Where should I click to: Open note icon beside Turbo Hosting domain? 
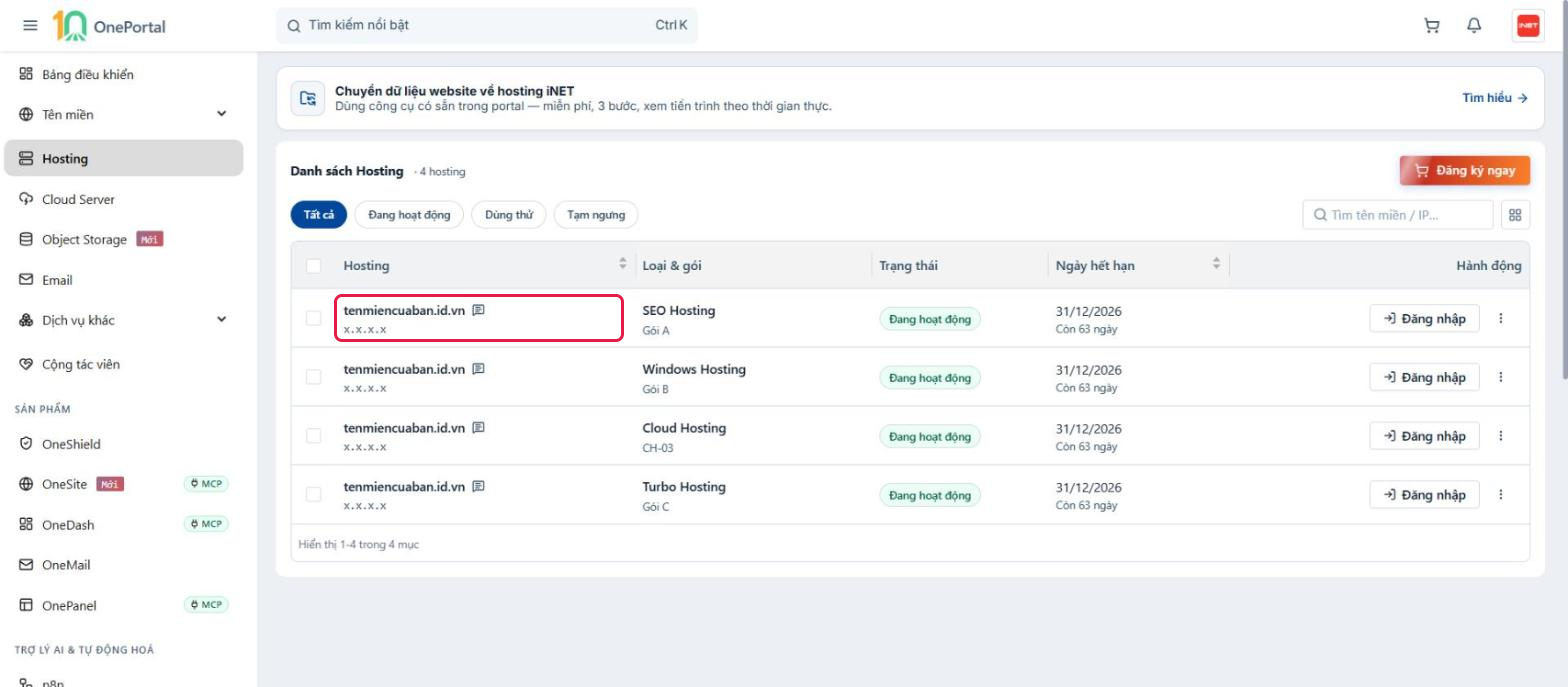point(479,487)
